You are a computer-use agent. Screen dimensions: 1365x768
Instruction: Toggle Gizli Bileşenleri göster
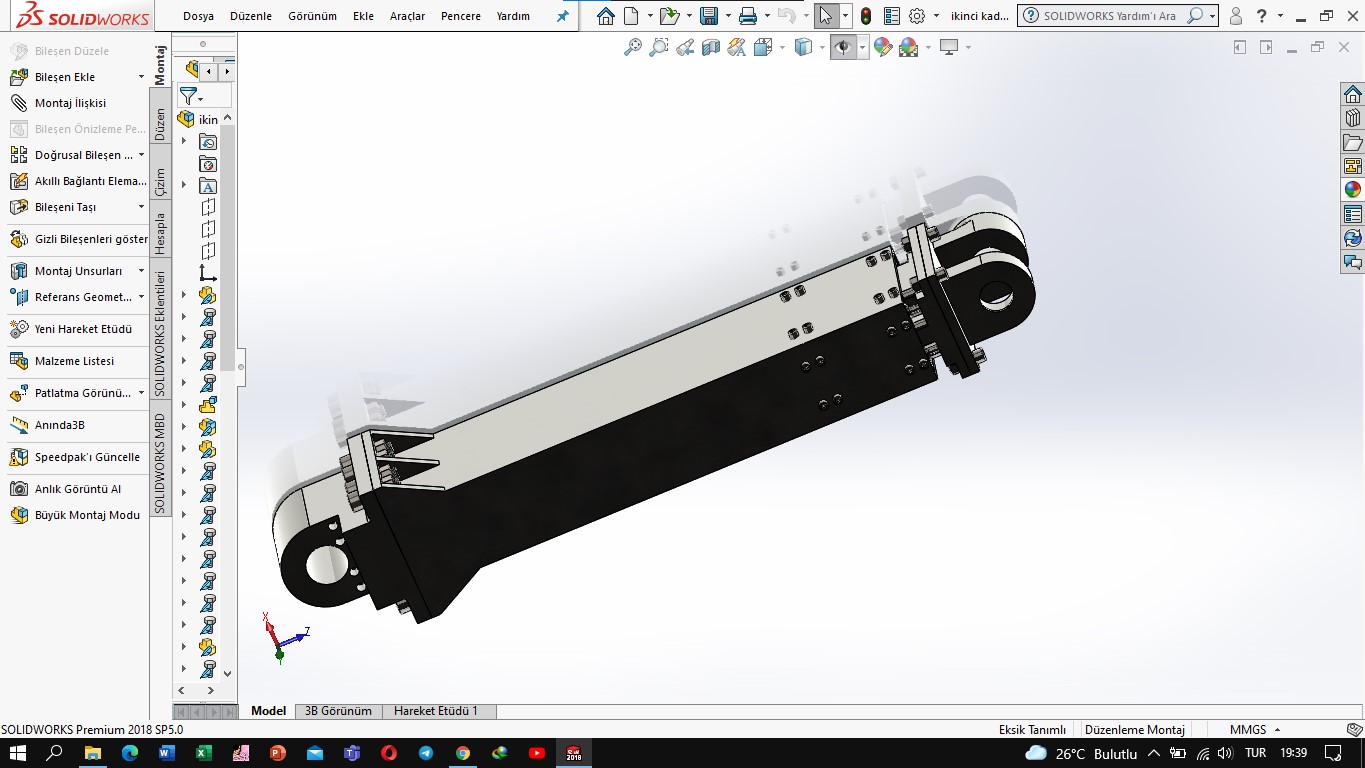[78, 239]
